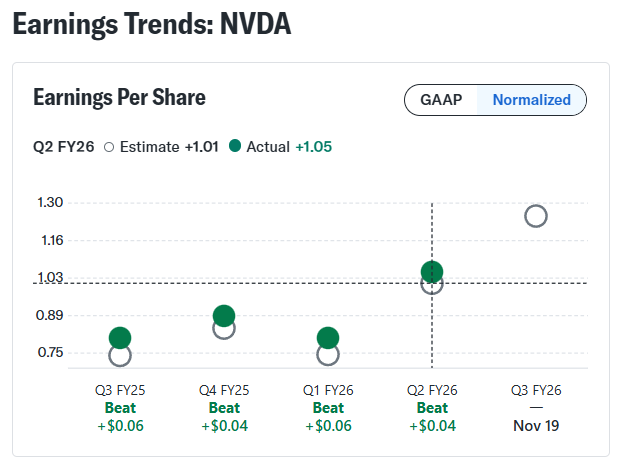Click Q2 FY26 green actual dot
This screenshot has width=618, height=466.
click(x=432, y=271)
